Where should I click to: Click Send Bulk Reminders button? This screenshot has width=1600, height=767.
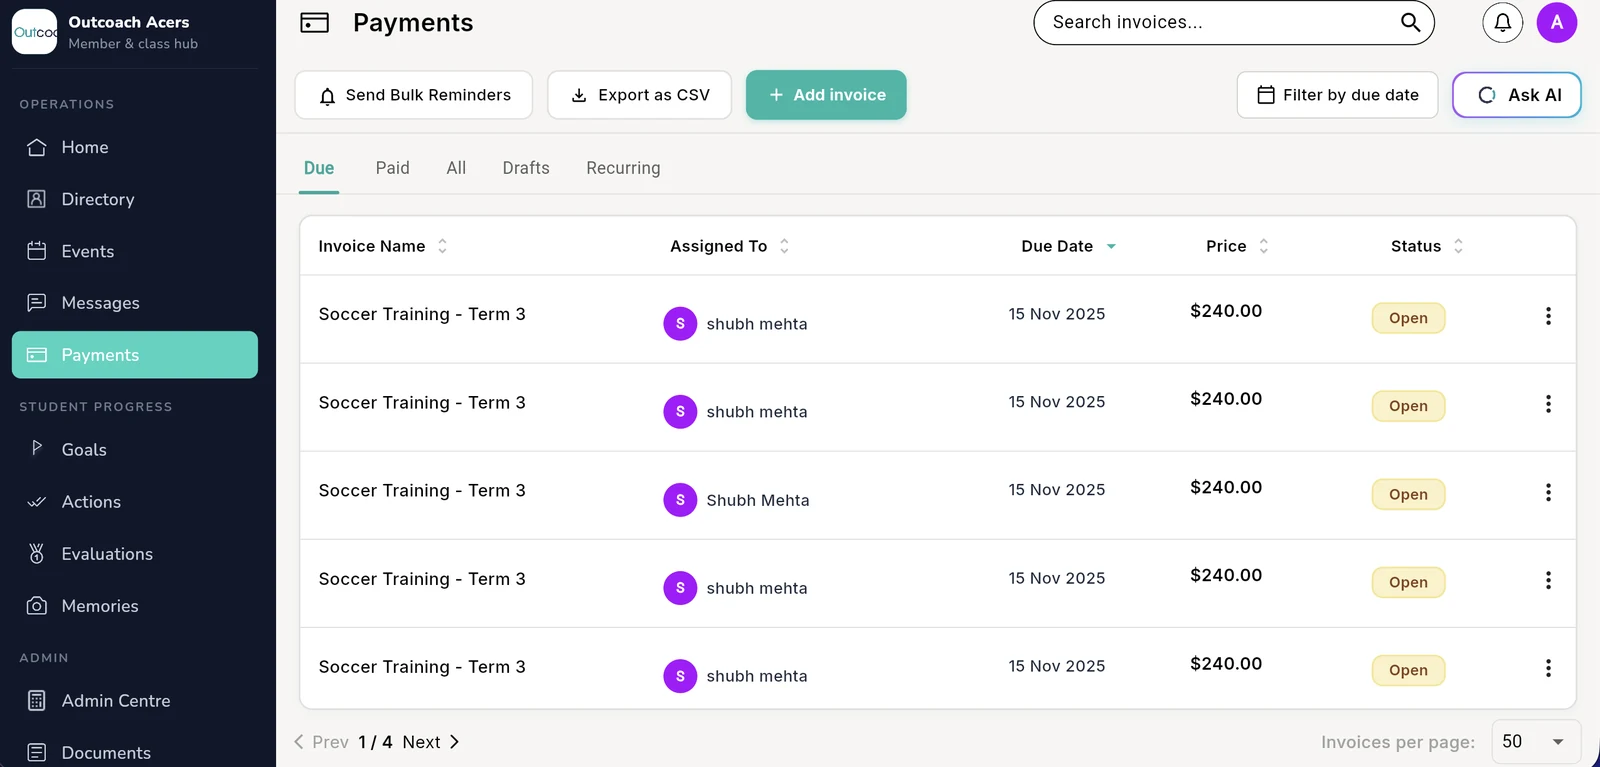point(414,95)
